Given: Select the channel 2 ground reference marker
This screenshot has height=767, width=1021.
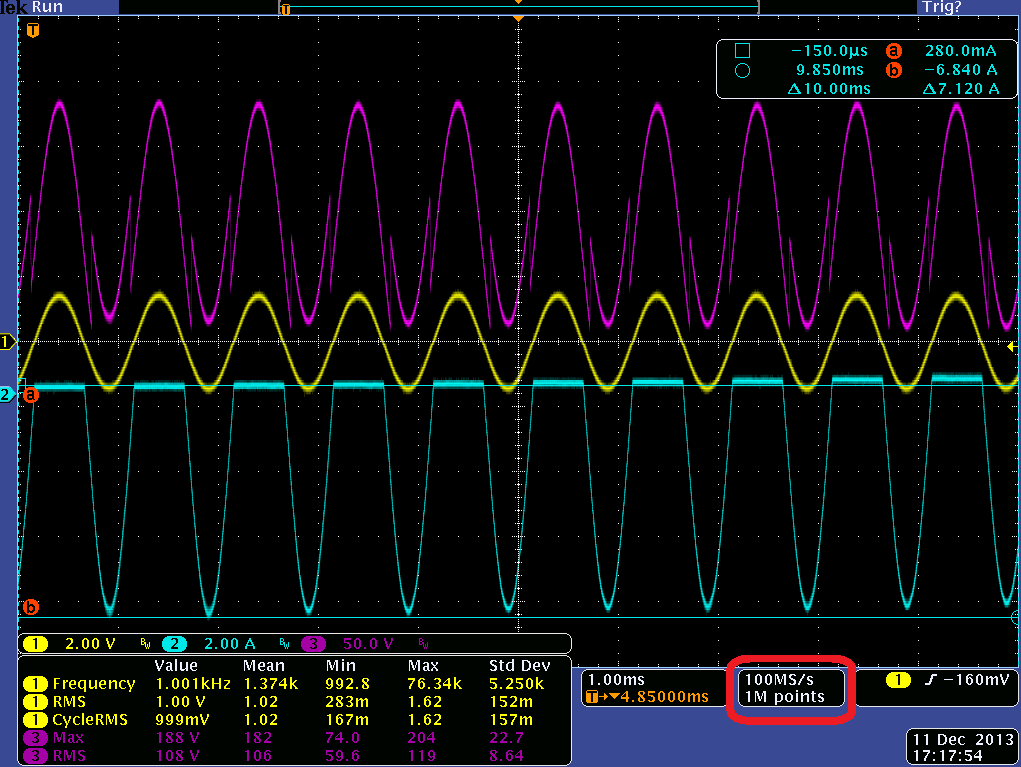Looking at the screenshot, I should (7, 394).
